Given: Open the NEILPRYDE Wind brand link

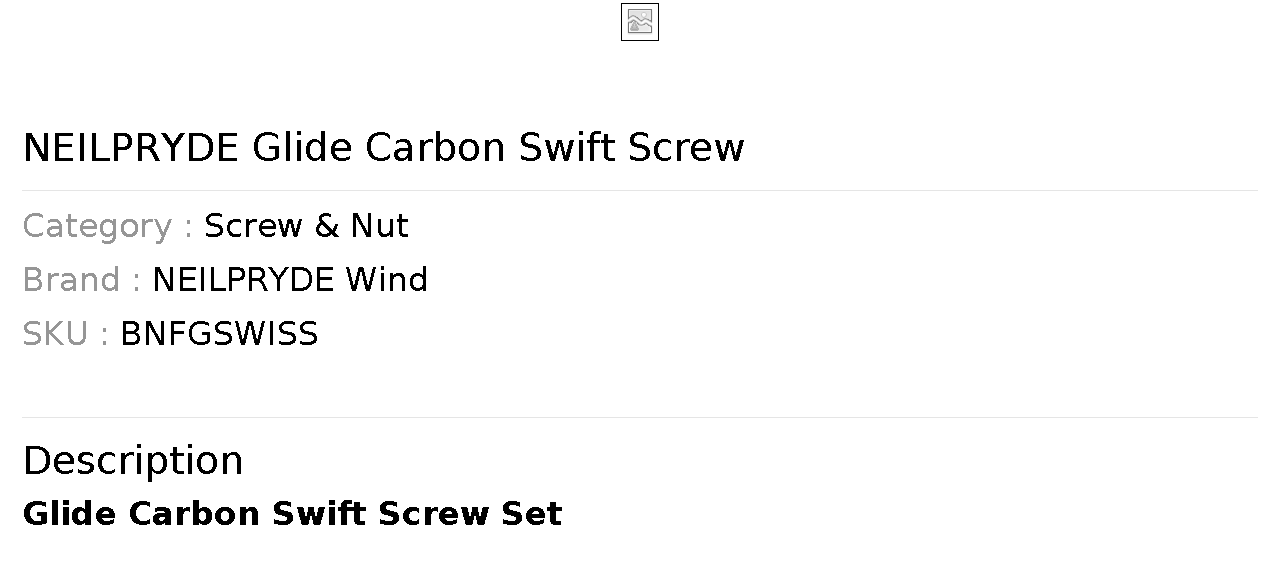Looking at the screenshot, I should point(290,280).
